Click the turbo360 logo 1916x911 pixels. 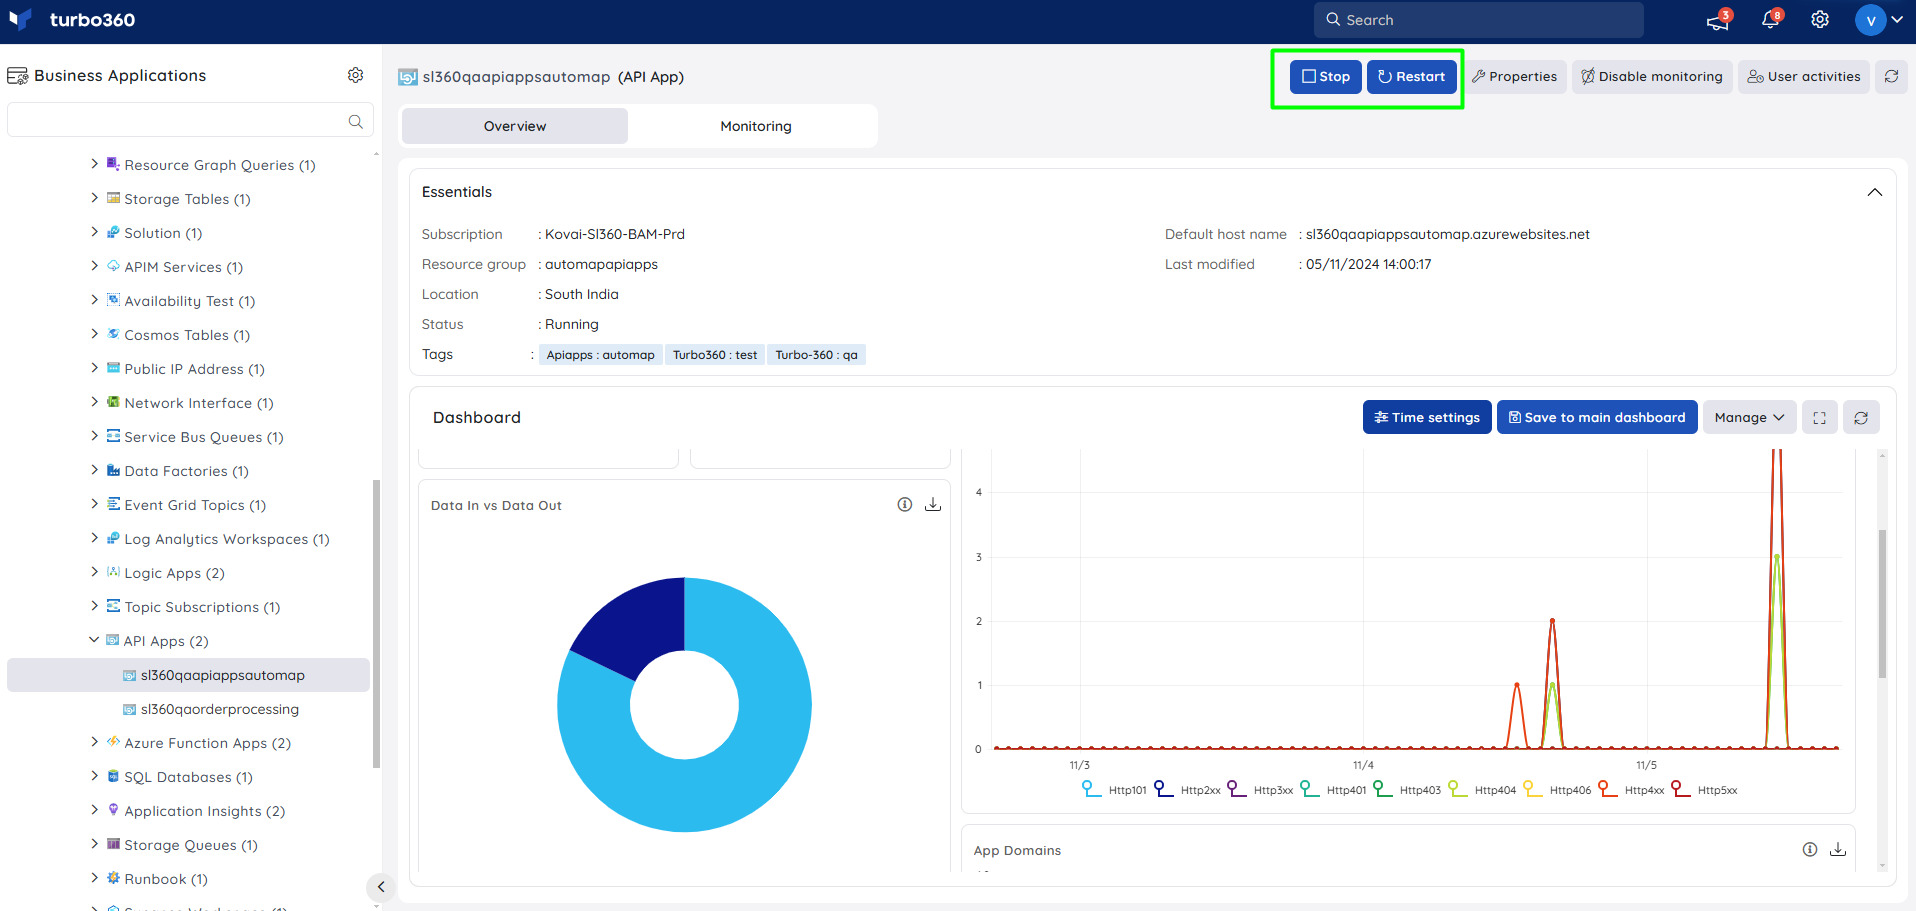tap(71, 20)
